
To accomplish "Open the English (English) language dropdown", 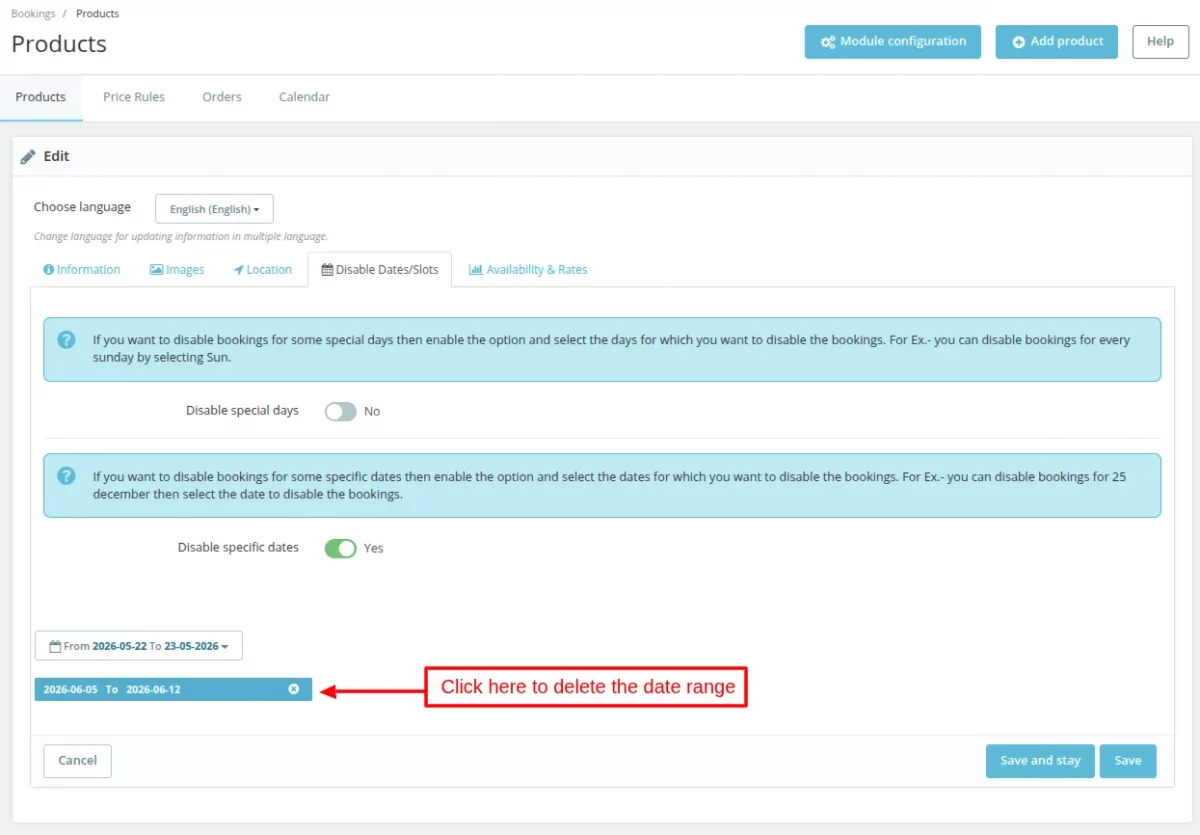I will click(x=214, y=209).
